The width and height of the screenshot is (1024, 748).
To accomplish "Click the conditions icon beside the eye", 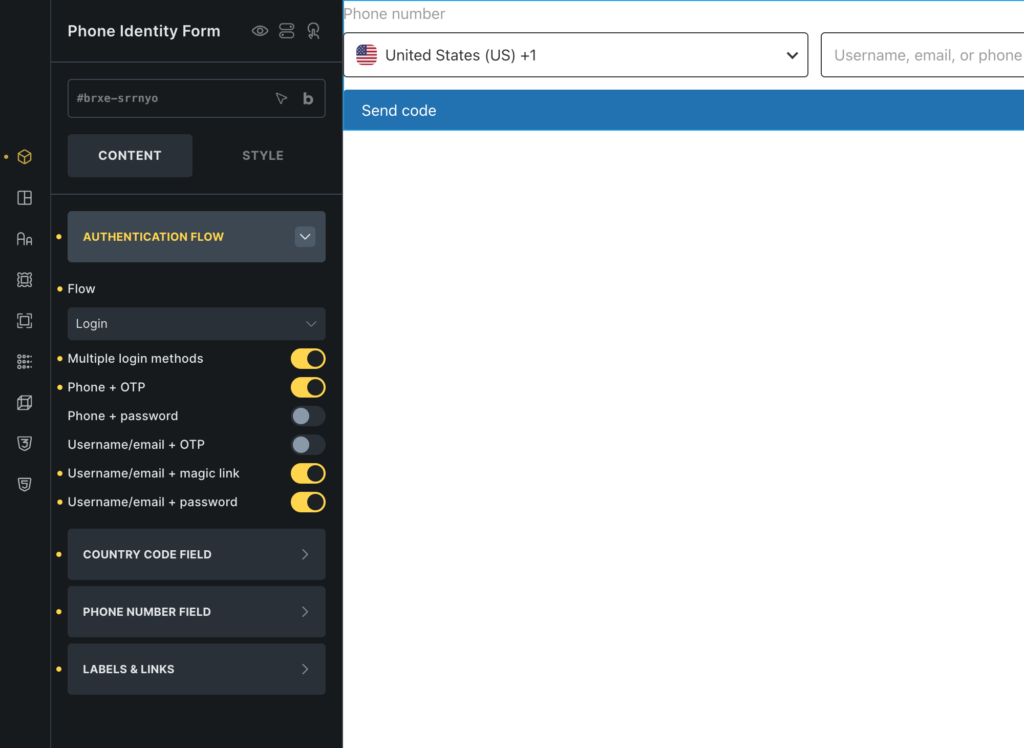I will (287, 31).
